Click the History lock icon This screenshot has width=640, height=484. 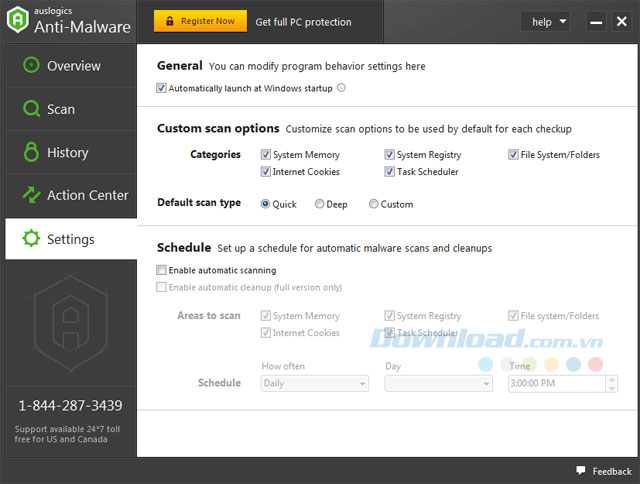click(x=31, y=152)
